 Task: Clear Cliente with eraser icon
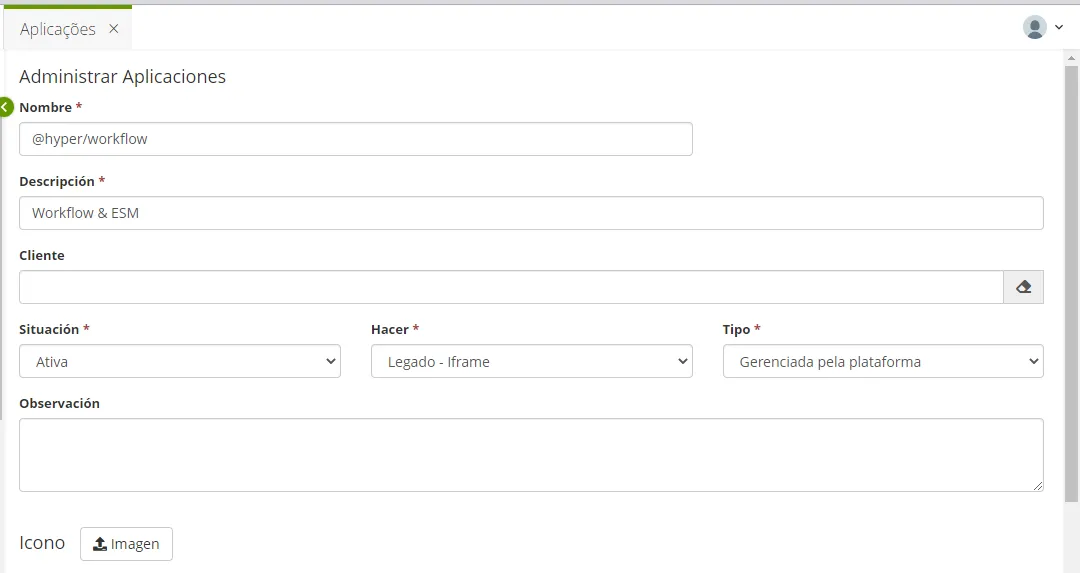1024,286
